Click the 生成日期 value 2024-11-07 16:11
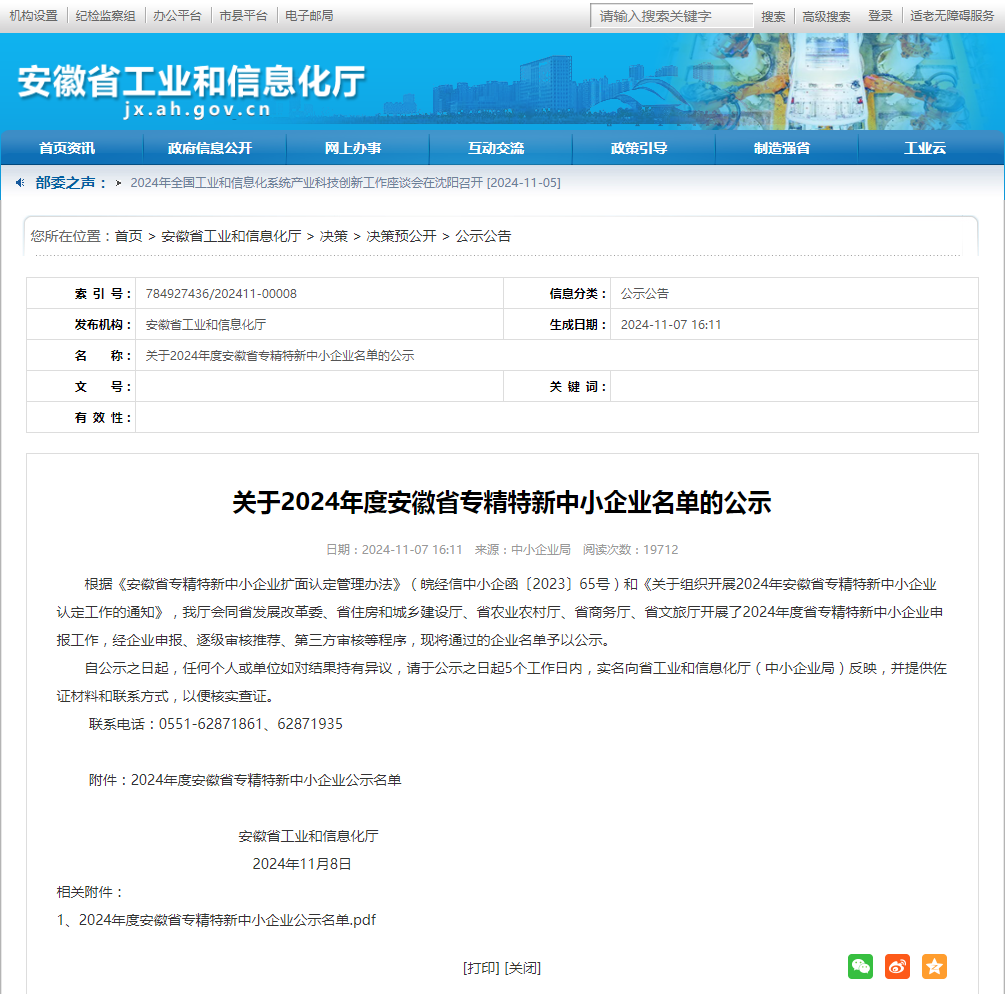Image resolution: width=1005 pixels, height=994 pixels. 670,324
